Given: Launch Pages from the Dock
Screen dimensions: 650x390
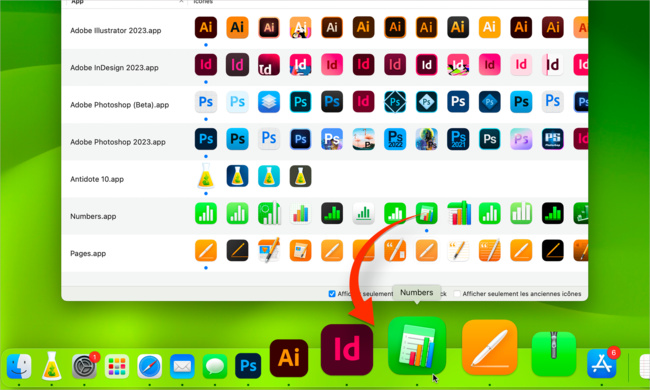Looking at the screenshot, I should 490,347.
